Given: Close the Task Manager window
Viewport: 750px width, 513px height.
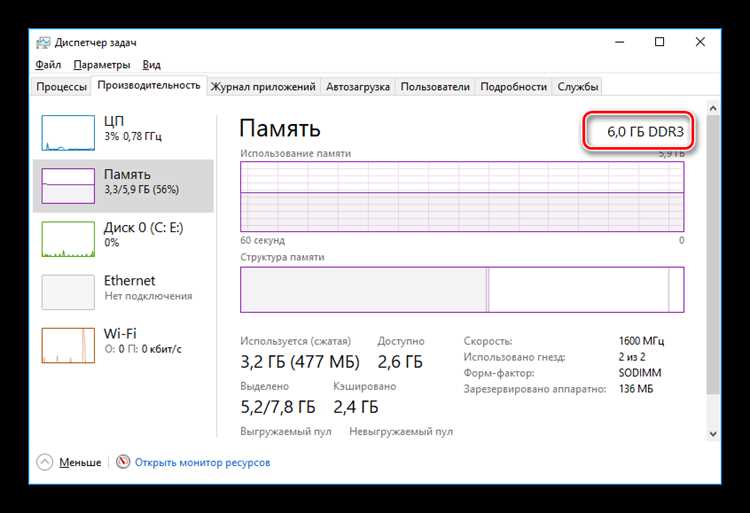Looking at the screenshot, I should (700, 42).
